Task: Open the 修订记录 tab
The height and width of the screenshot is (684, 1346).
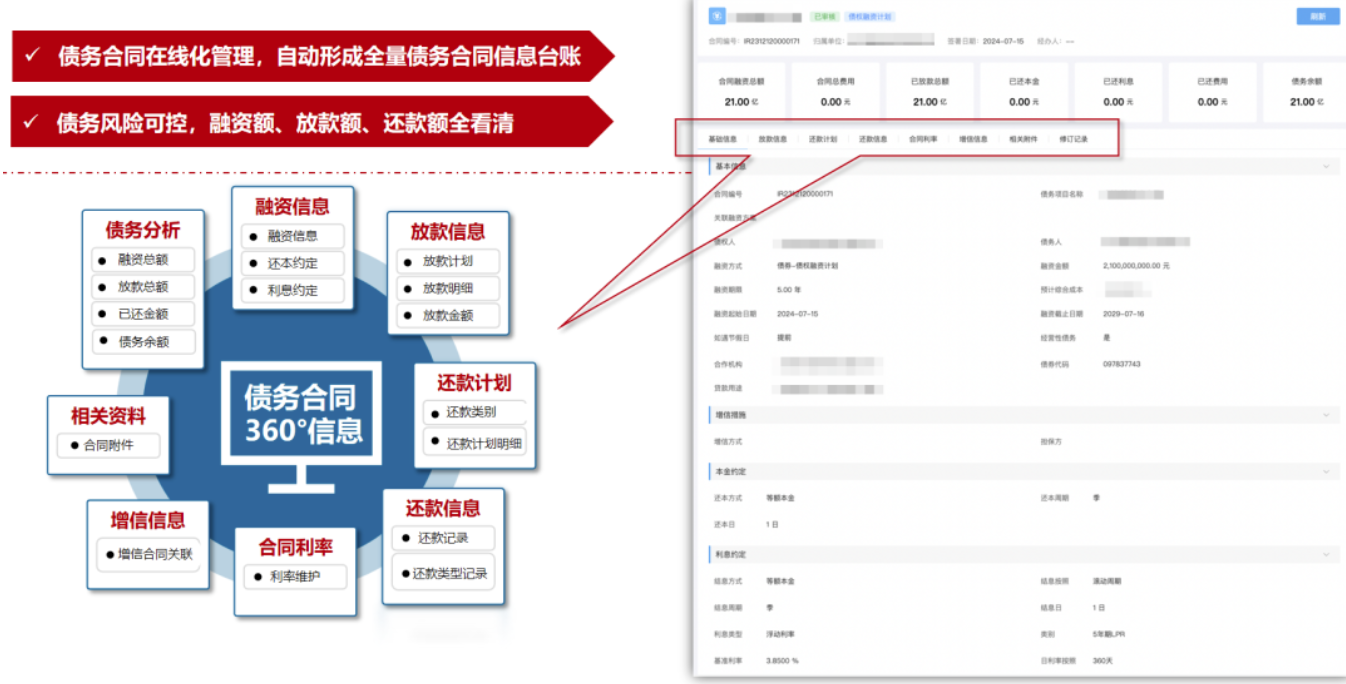Action: [x=1074, y=139]
